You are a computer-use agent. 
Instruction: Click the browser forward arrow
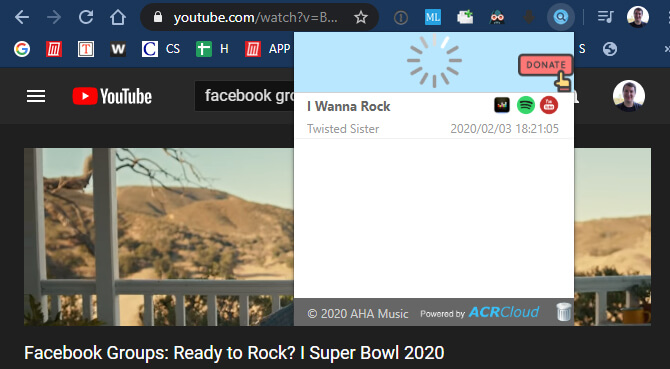pos(54,18)
